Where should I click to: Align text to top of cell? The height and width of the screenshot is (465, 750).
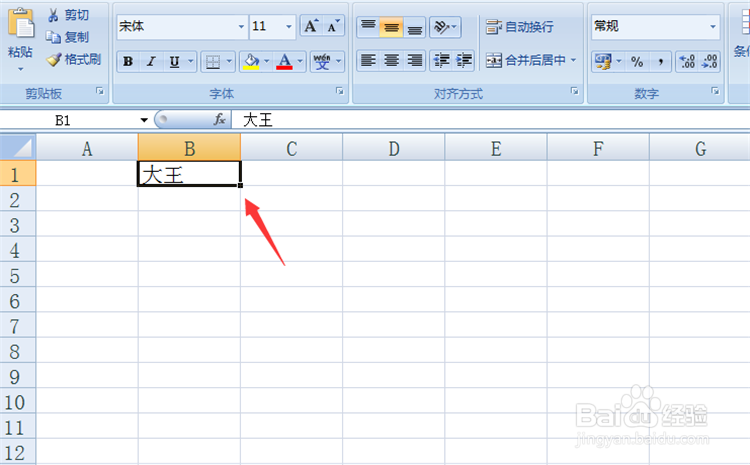click(368, 26)
